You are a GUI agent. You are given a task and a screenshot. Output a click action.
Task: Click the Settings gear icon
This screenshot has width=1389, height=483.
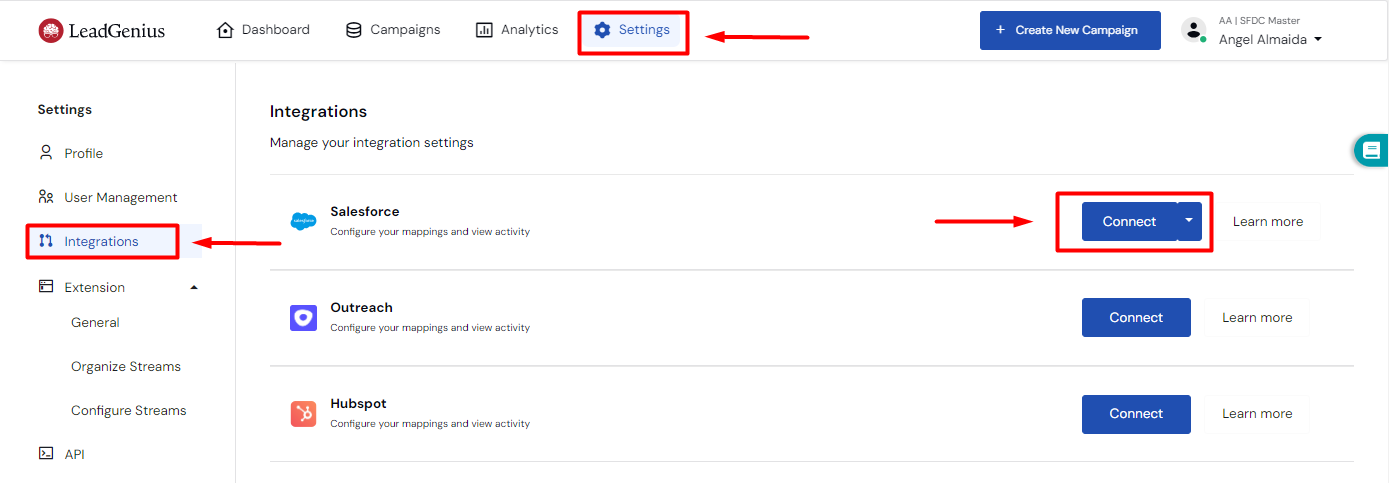click(x=602, y=30)
